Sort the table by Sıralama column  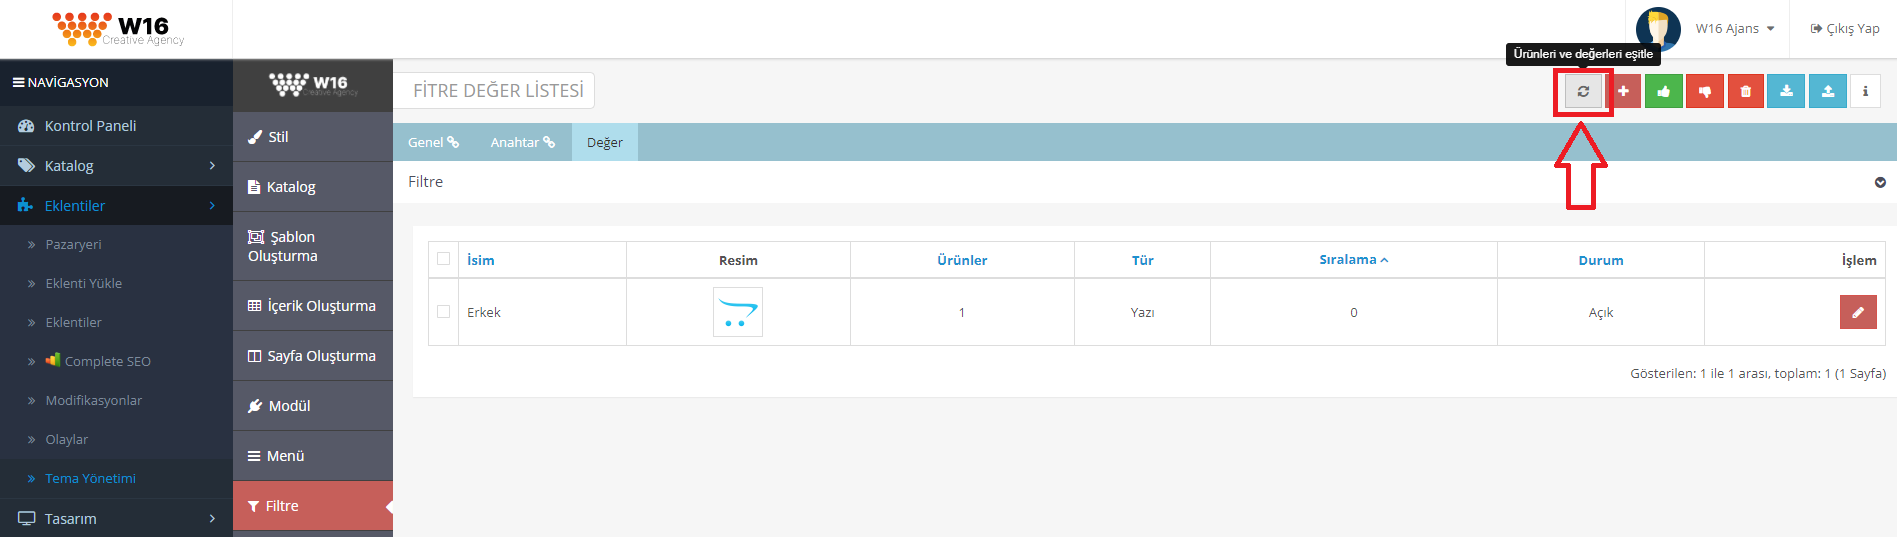(1352, 260)
